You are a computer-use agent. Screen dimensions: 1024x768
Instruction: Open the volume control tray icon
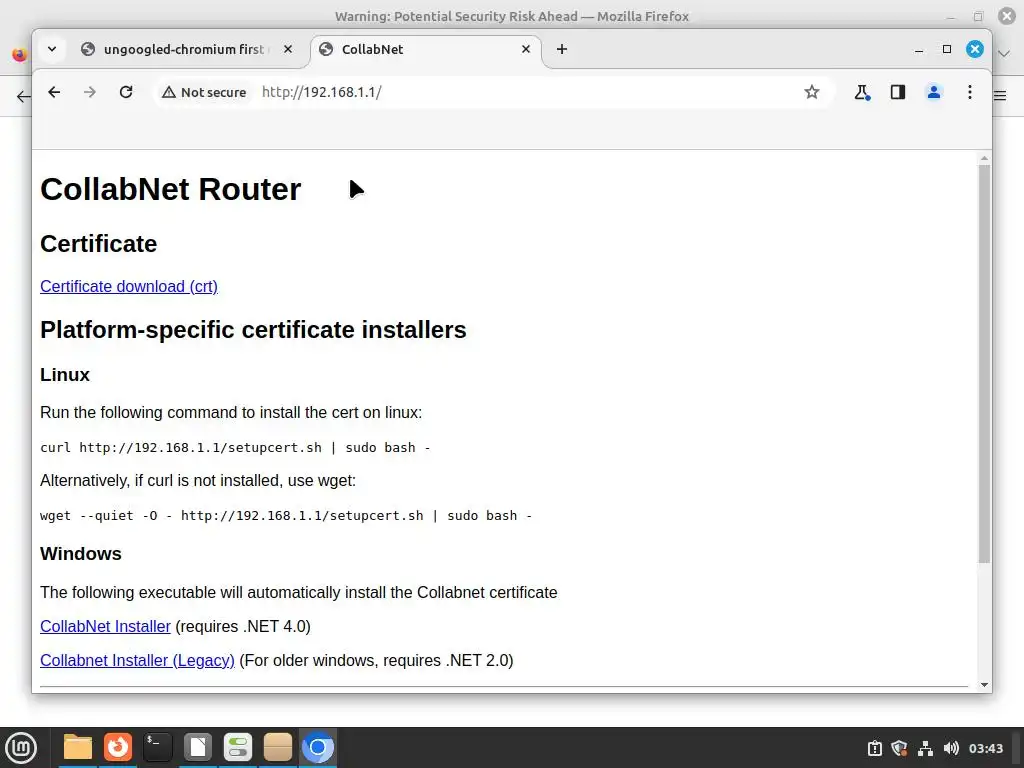(951, 748)
